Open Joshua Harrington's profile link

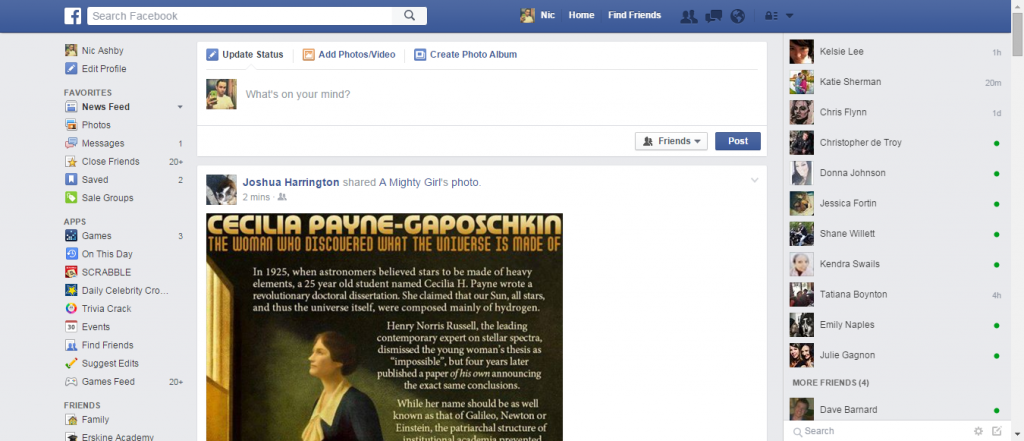click(x=291, y=182)
